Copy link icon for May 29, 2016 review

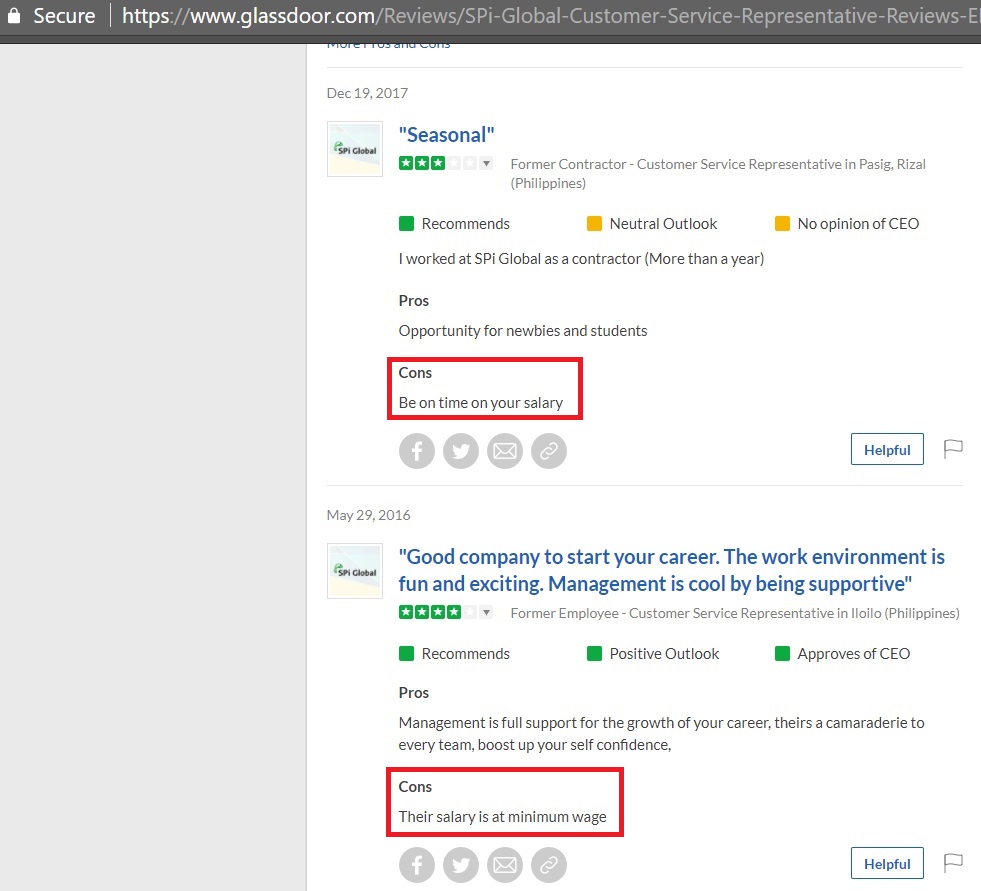click(549, 865)
